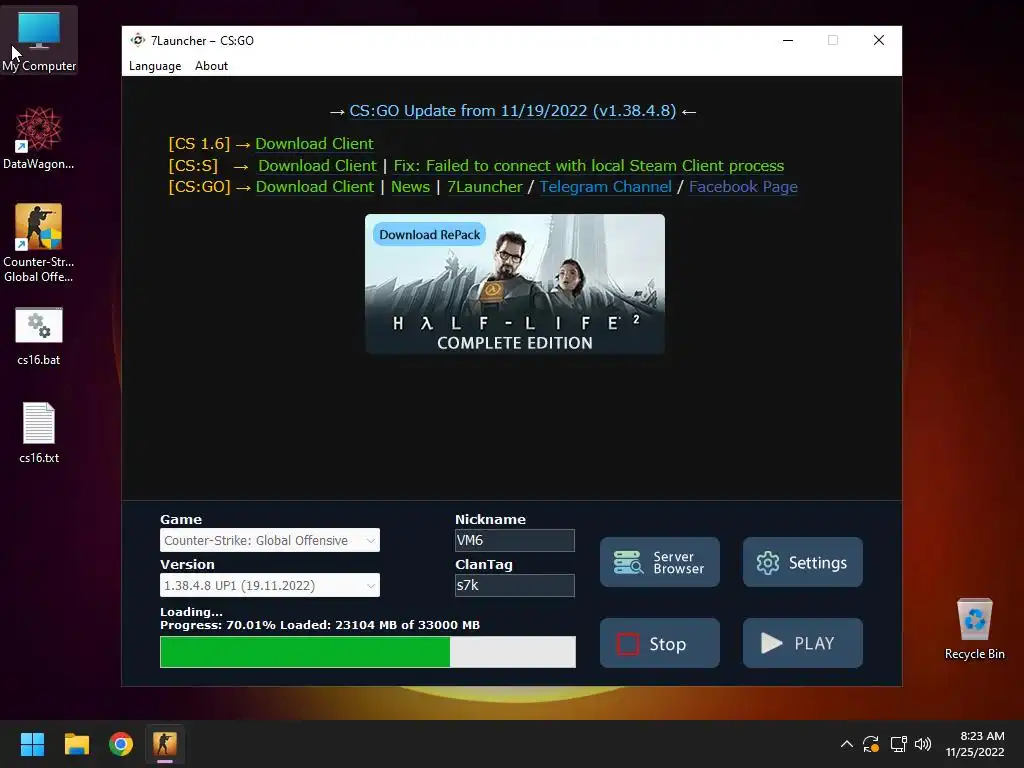This screenshot has width=1024, height=768.
Task: Click the update sync tray icon
Action: [x=871, y=744]
